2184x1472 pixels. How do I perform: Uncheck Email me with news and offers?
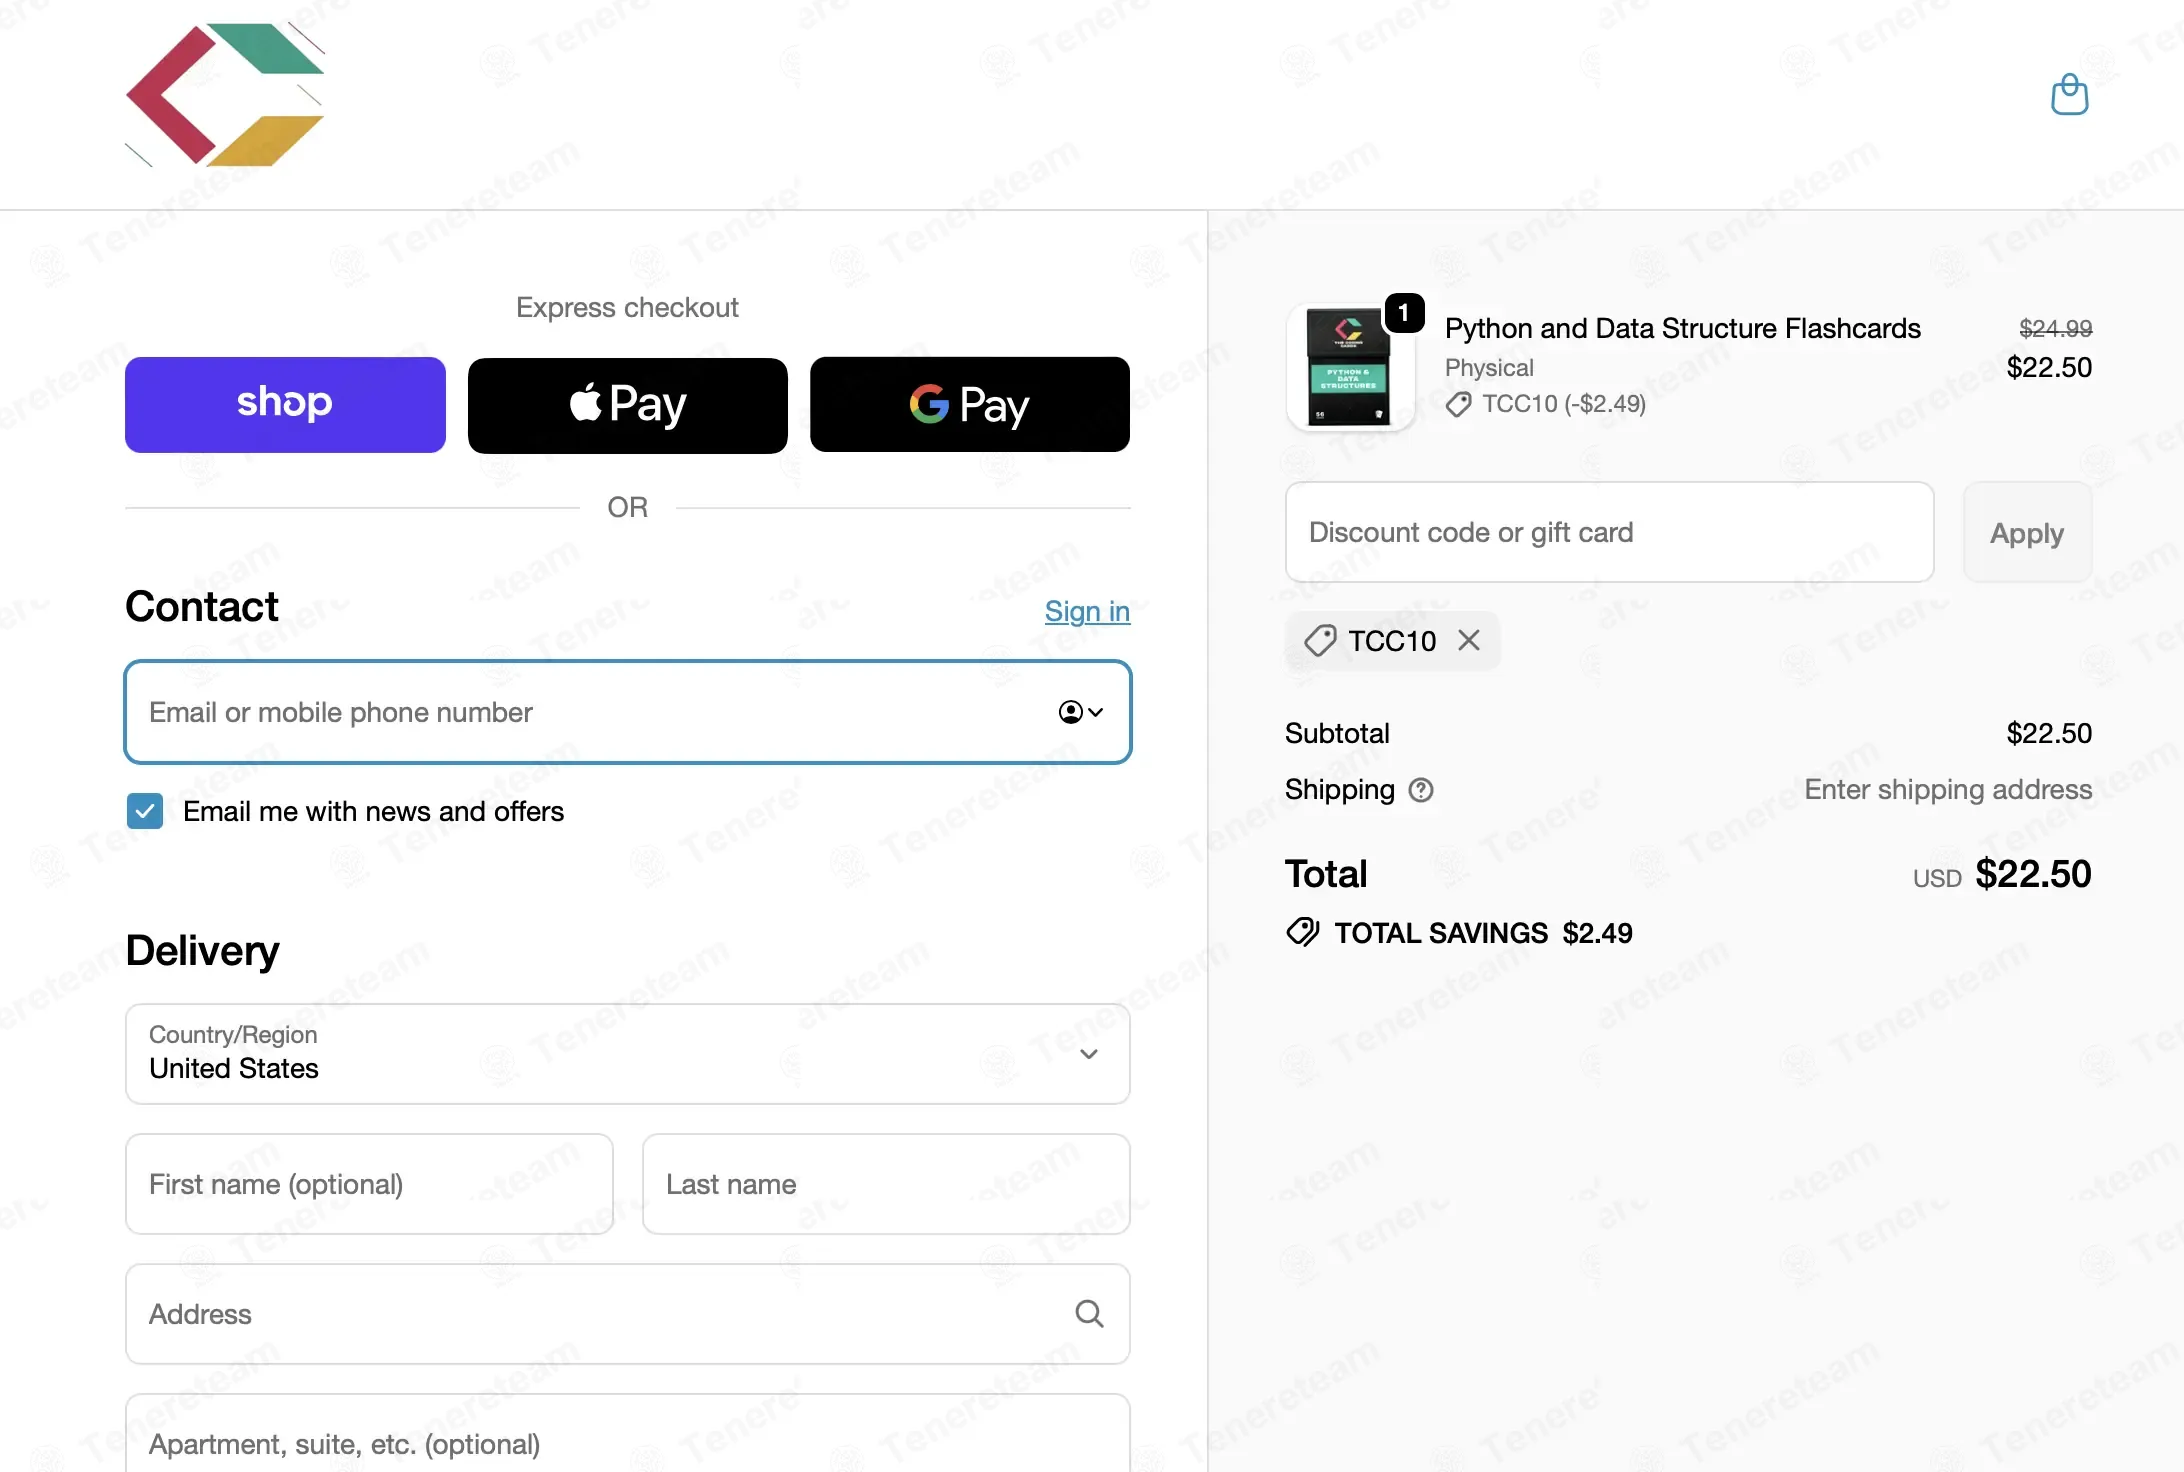tap(145, 811)
